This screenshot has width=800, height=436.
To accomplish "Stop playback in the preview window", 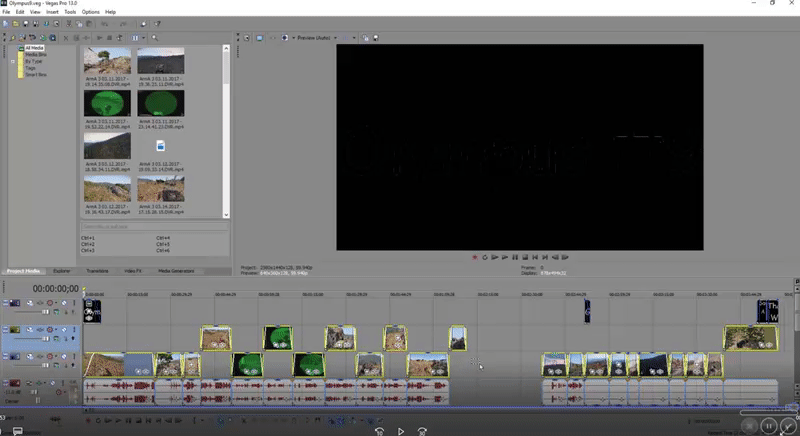I will [x=525, y=257].
